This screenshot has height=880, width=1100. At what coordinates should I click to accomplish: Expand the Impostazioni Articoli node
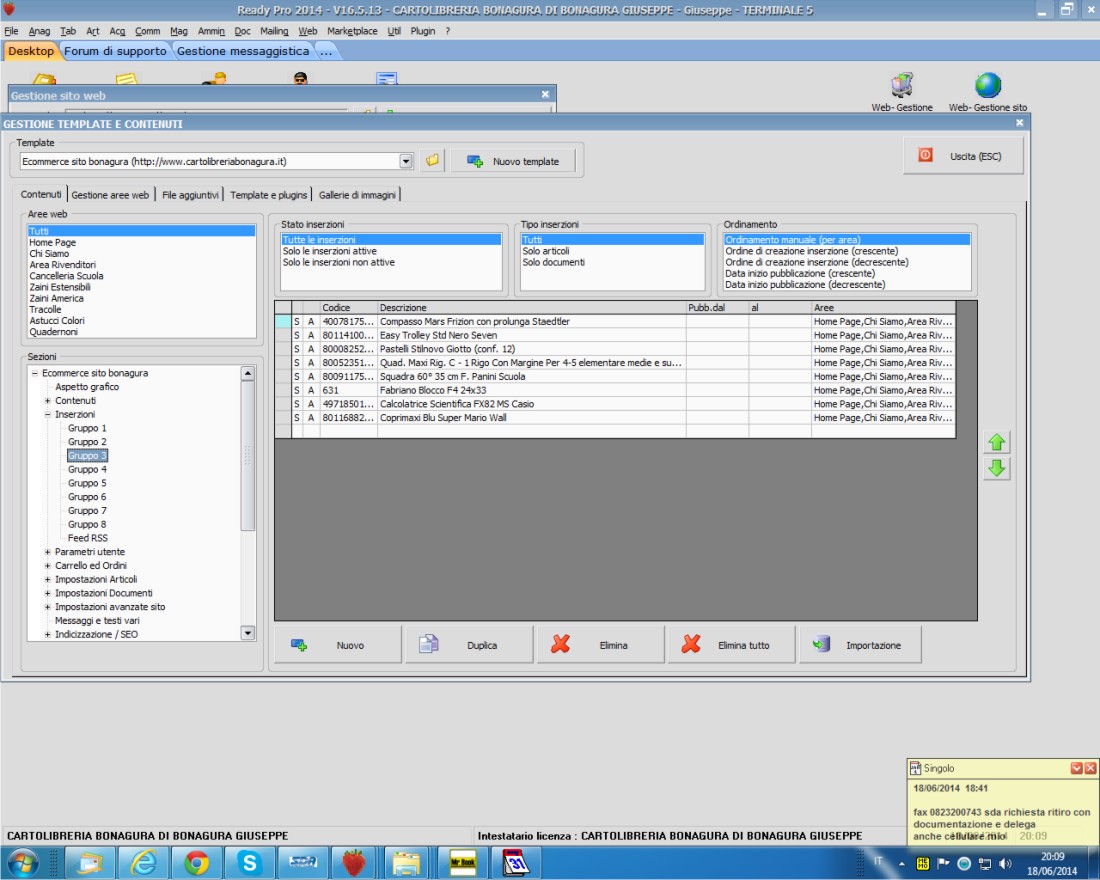coord(48,580)
